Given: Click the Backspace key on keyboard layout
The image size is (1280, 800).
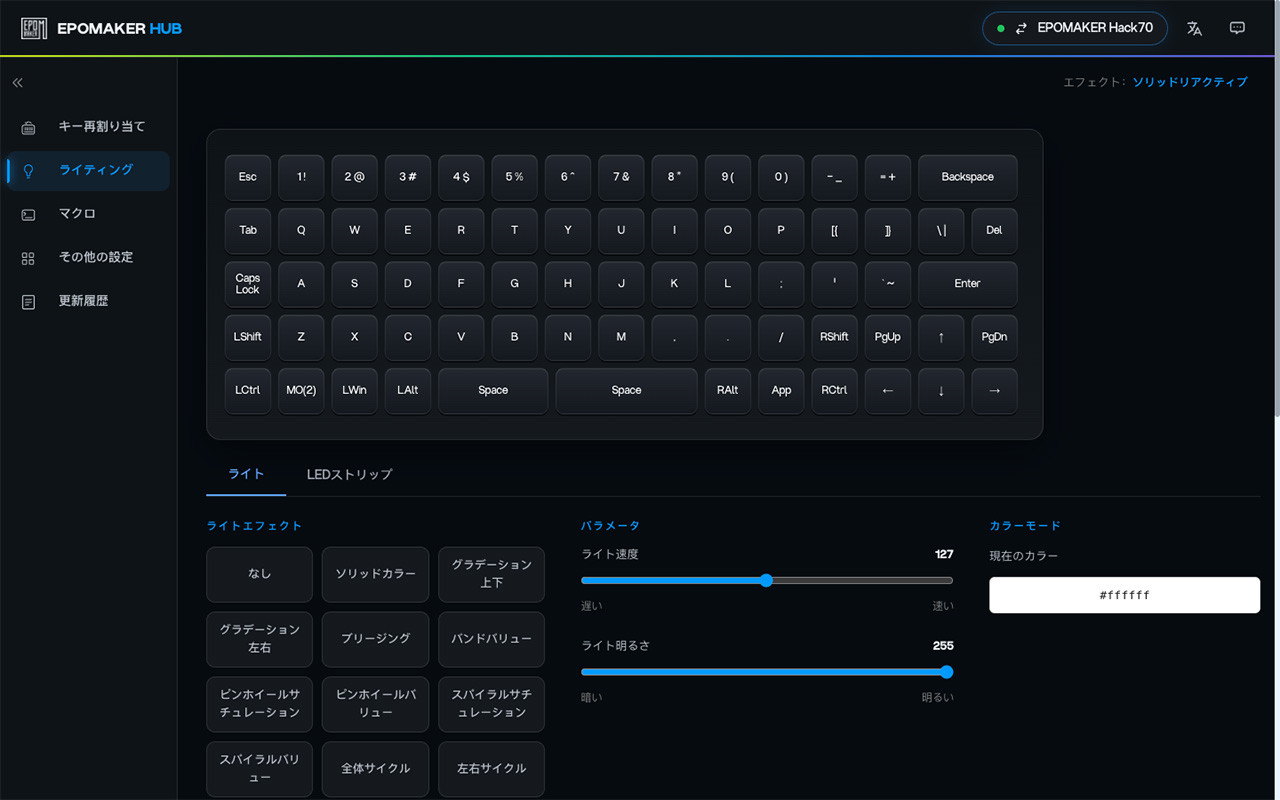Looking at the screenshot, I should (967, 177).
